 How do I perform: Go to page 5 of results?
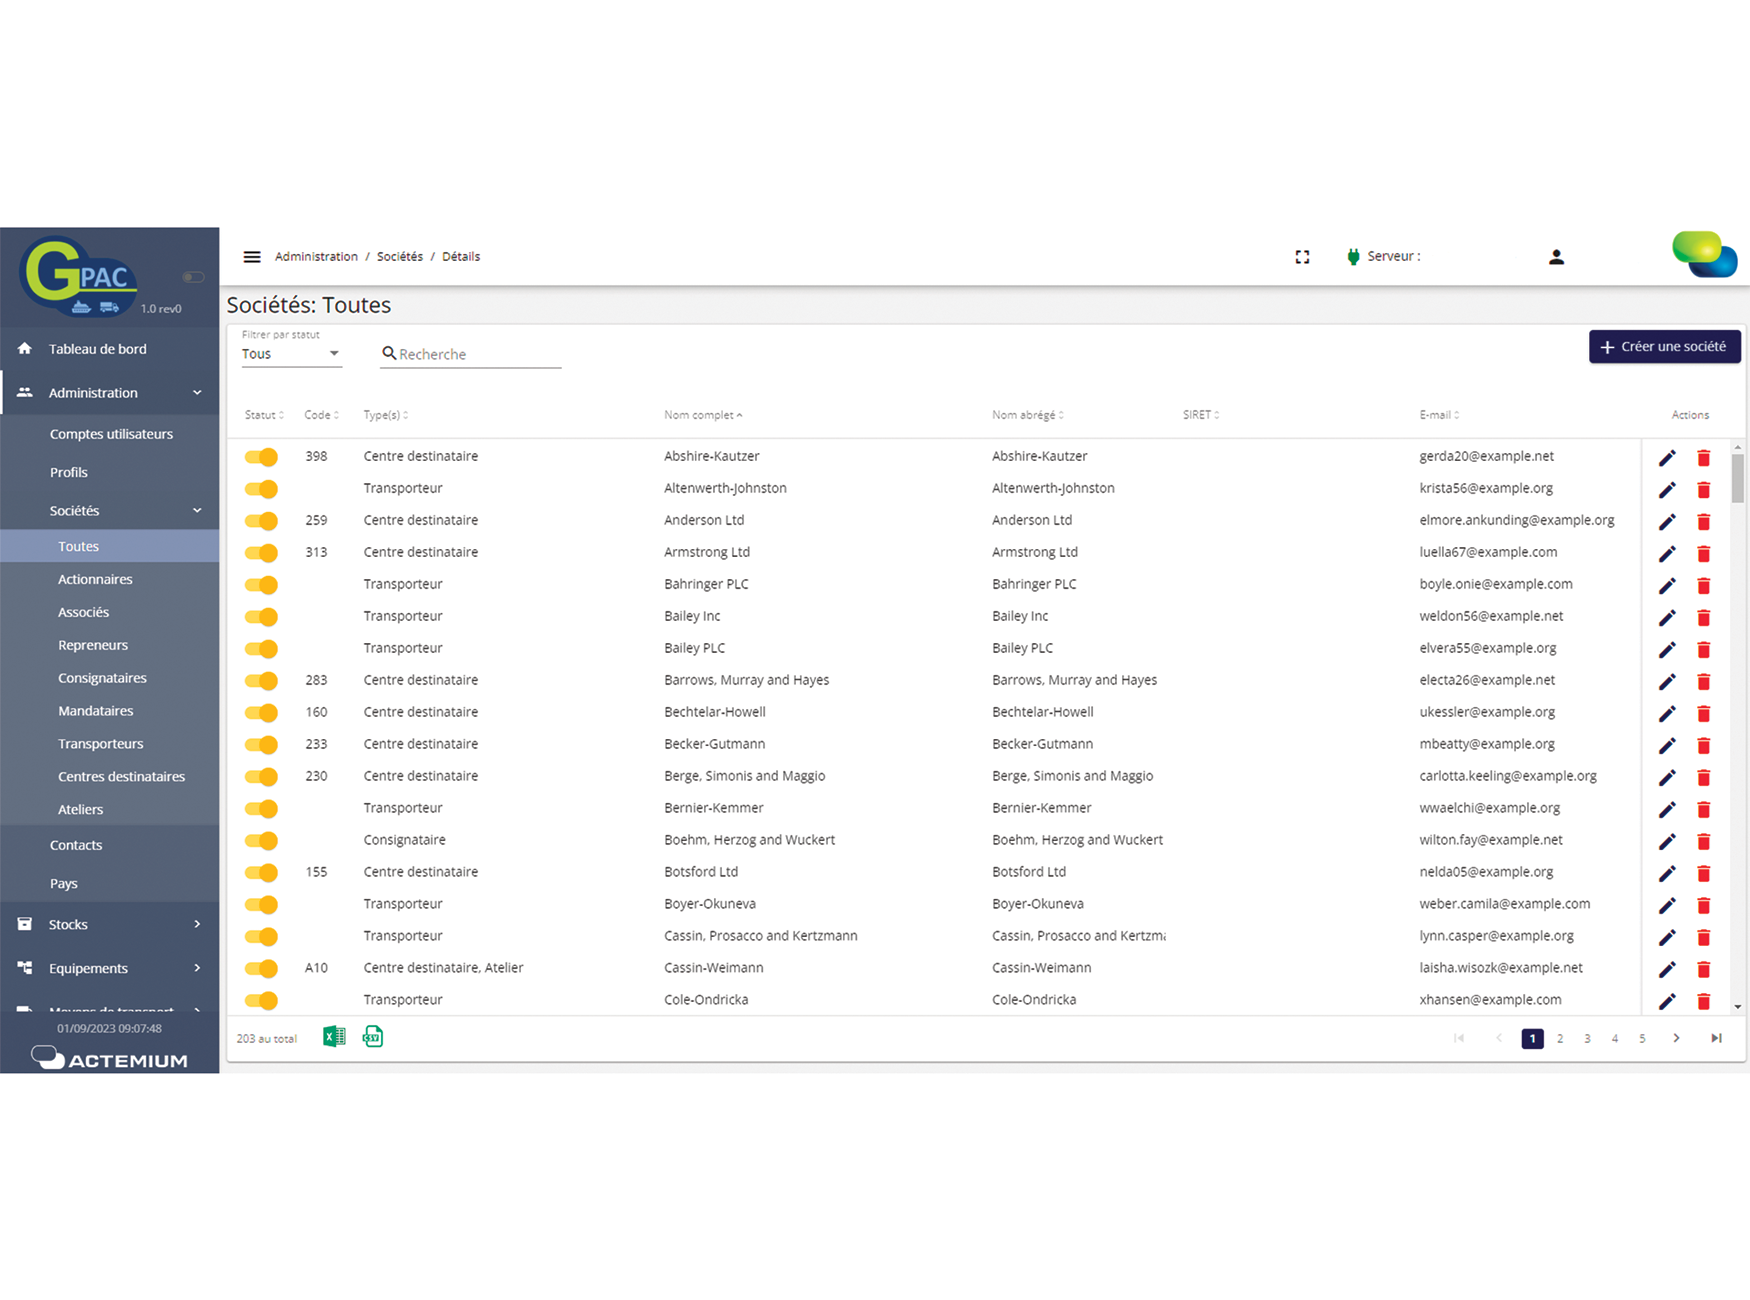click(1642, 1039)
